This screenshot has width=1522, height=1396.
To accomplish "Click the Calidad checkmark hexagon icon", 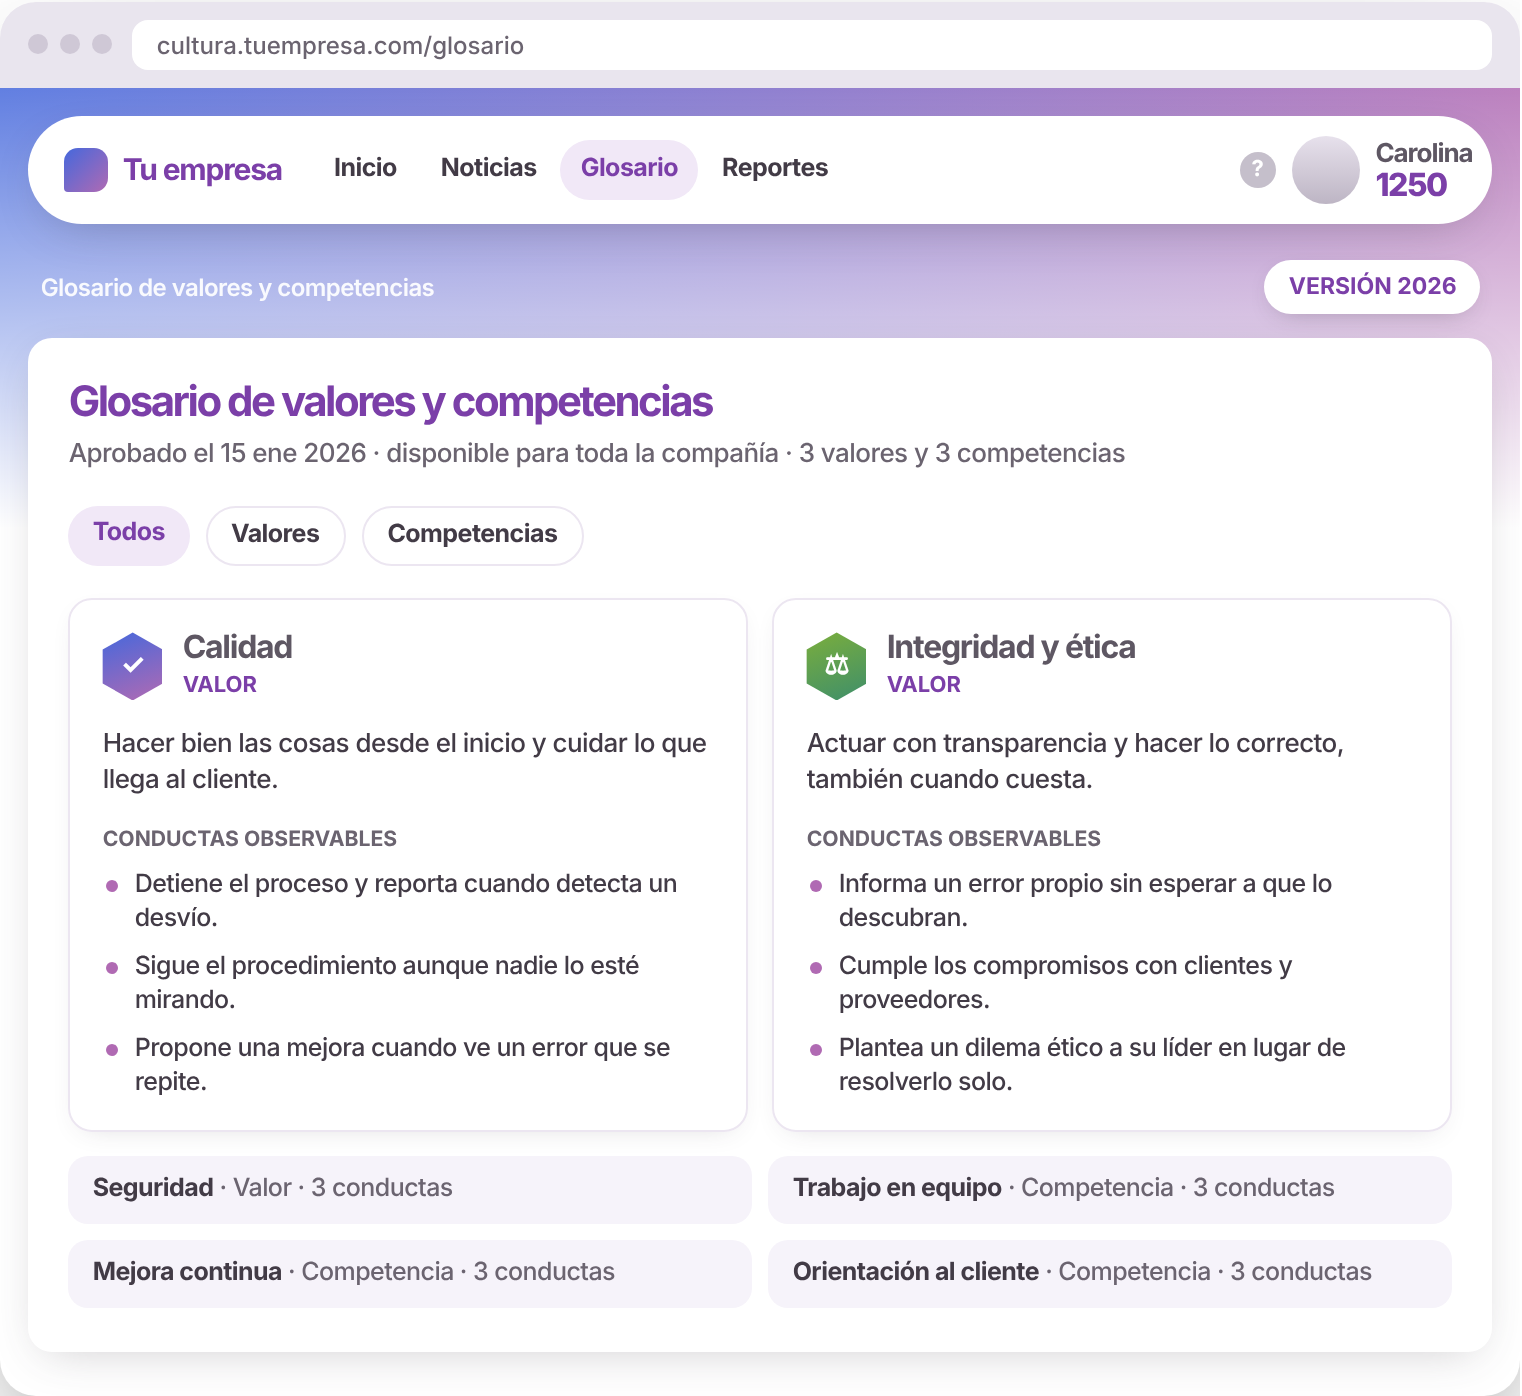I will 132,666.
